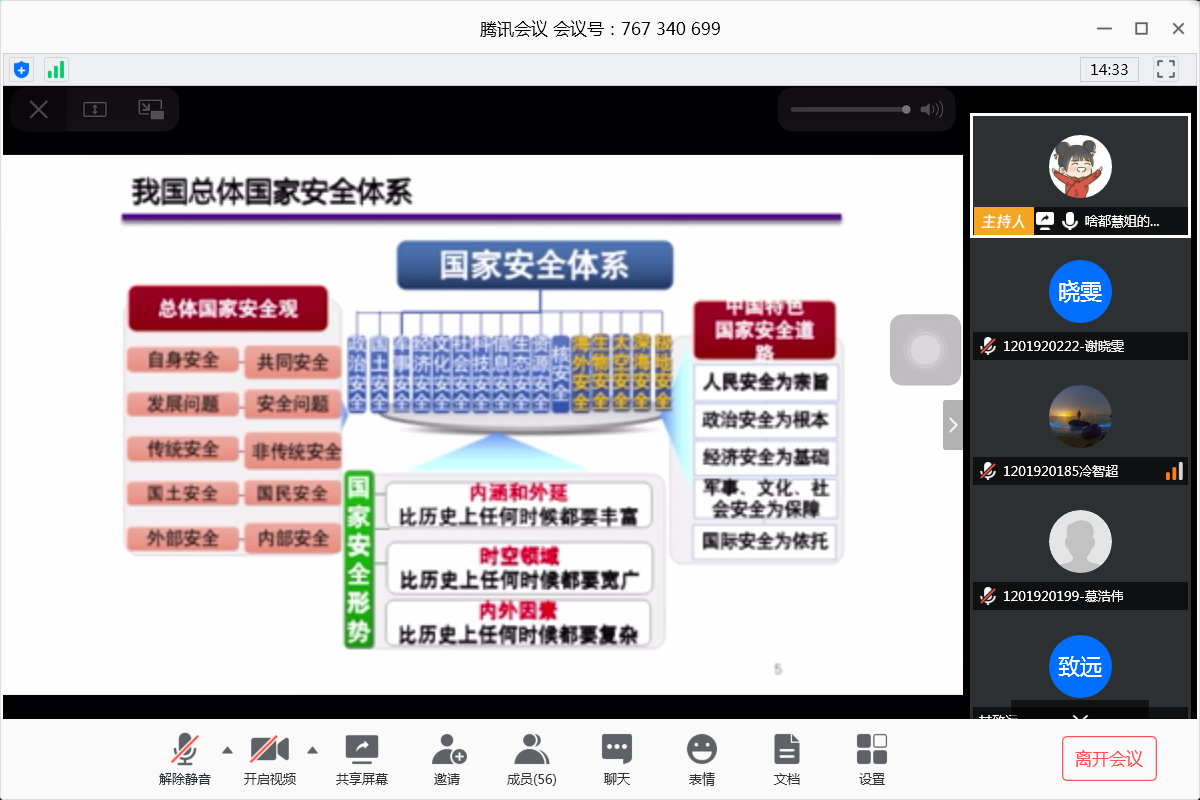Unmute microphone with 解除静音
This screenshot has width=1200, height=800.
[185, 758]
